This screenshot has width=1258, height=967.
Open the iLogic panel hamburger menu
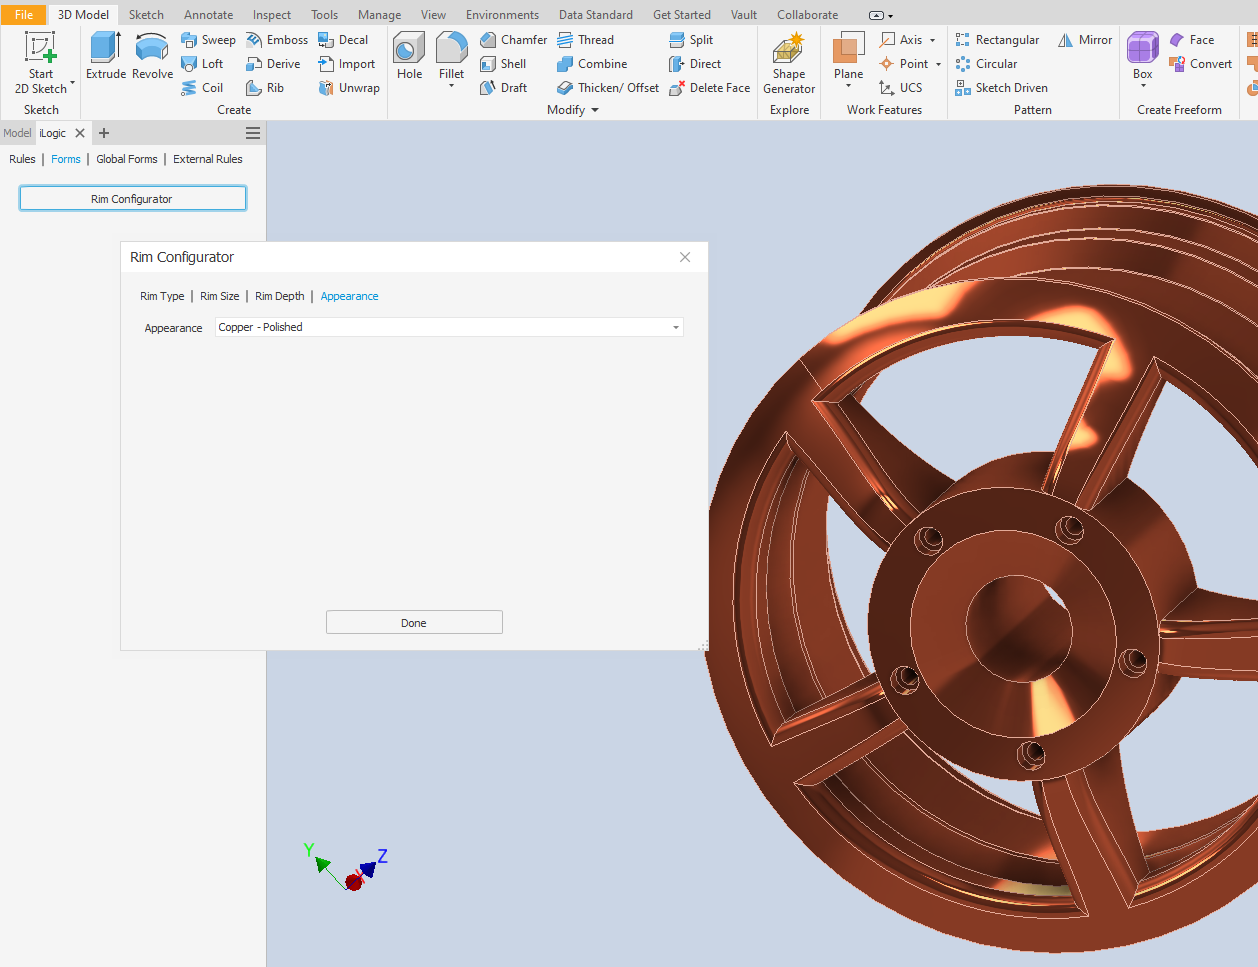click(x=253, y=133)
